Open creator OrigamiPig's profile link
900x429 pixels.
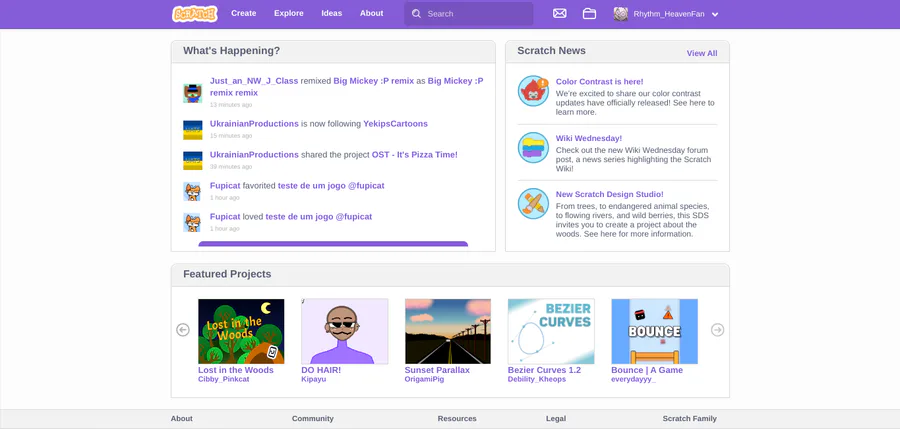[x=424, y=379]
